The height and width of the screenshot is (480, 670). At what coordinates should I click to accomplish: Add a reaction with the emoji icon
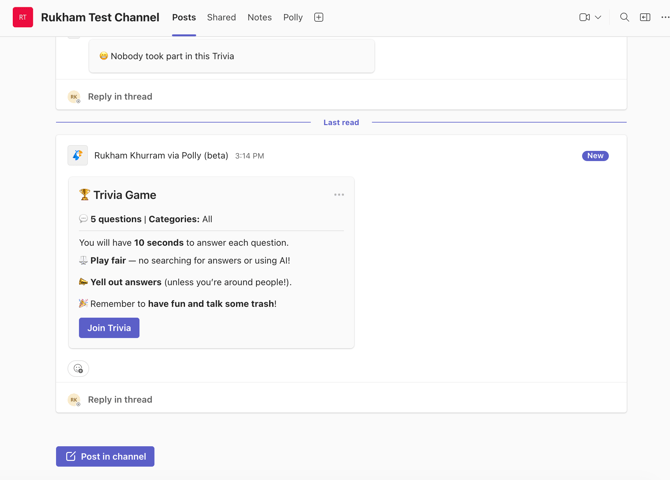pos(78,369)
